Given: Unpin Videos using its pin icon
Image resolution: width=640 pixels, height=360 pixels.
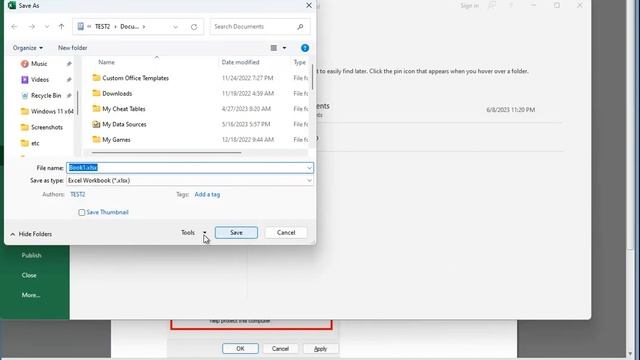Looking at the screenshot, I should click(69, 80).
